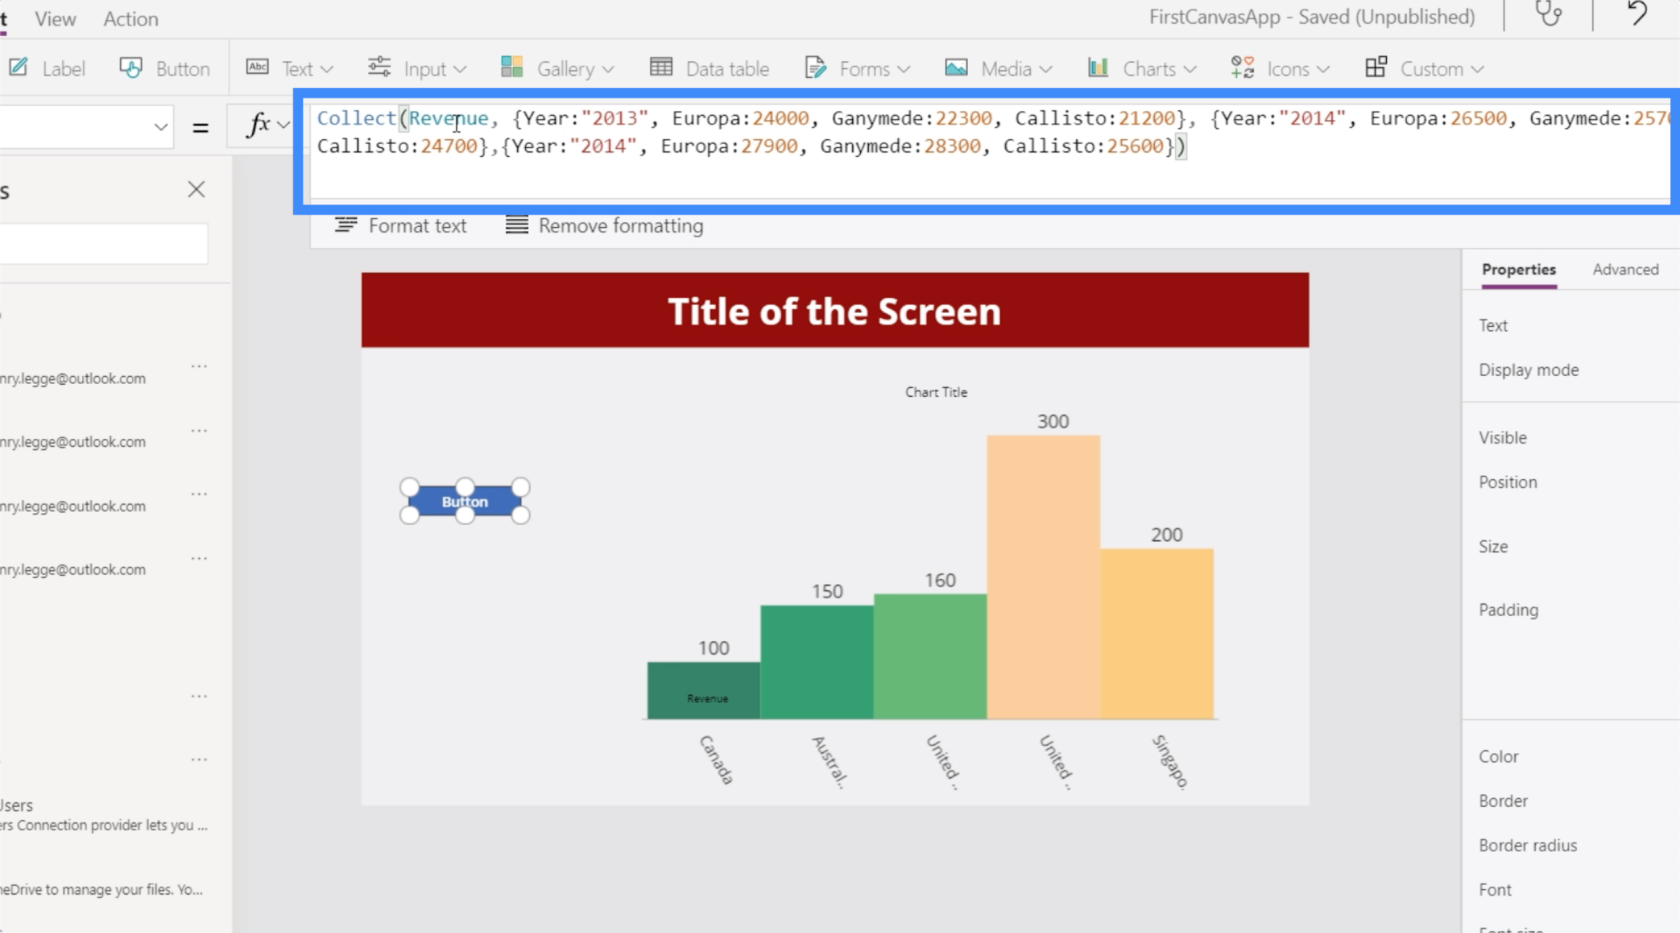Open ellipsis menu for second outlook.com connection
This screenshot has width=1680, height=933.
coord(199,431)
